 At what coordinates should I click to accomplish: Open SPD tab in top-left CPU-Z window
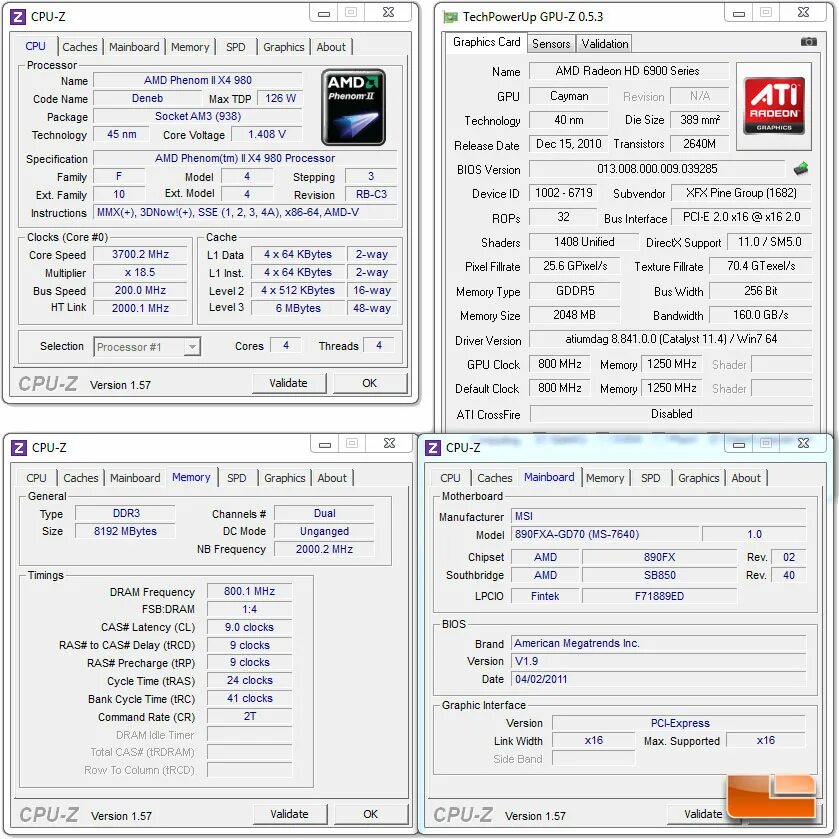[235, 47]
